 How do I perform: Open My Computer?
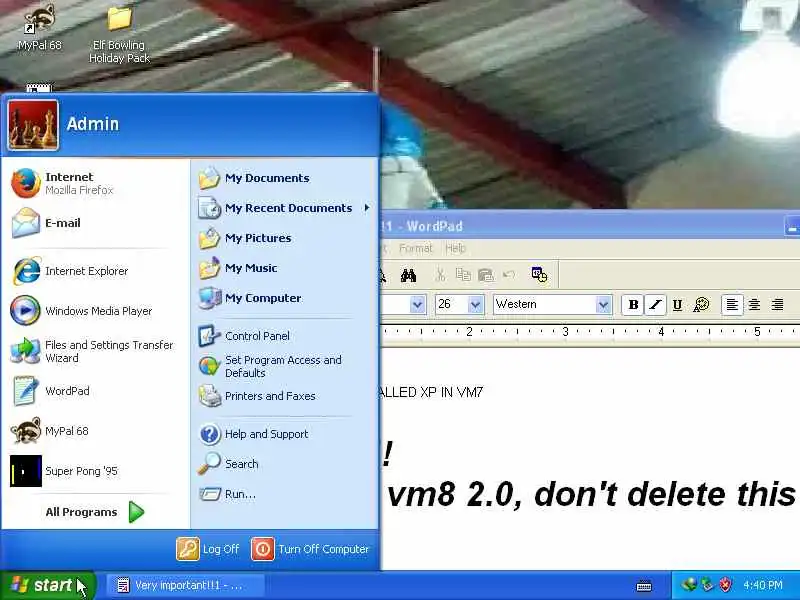pos(284,298)
